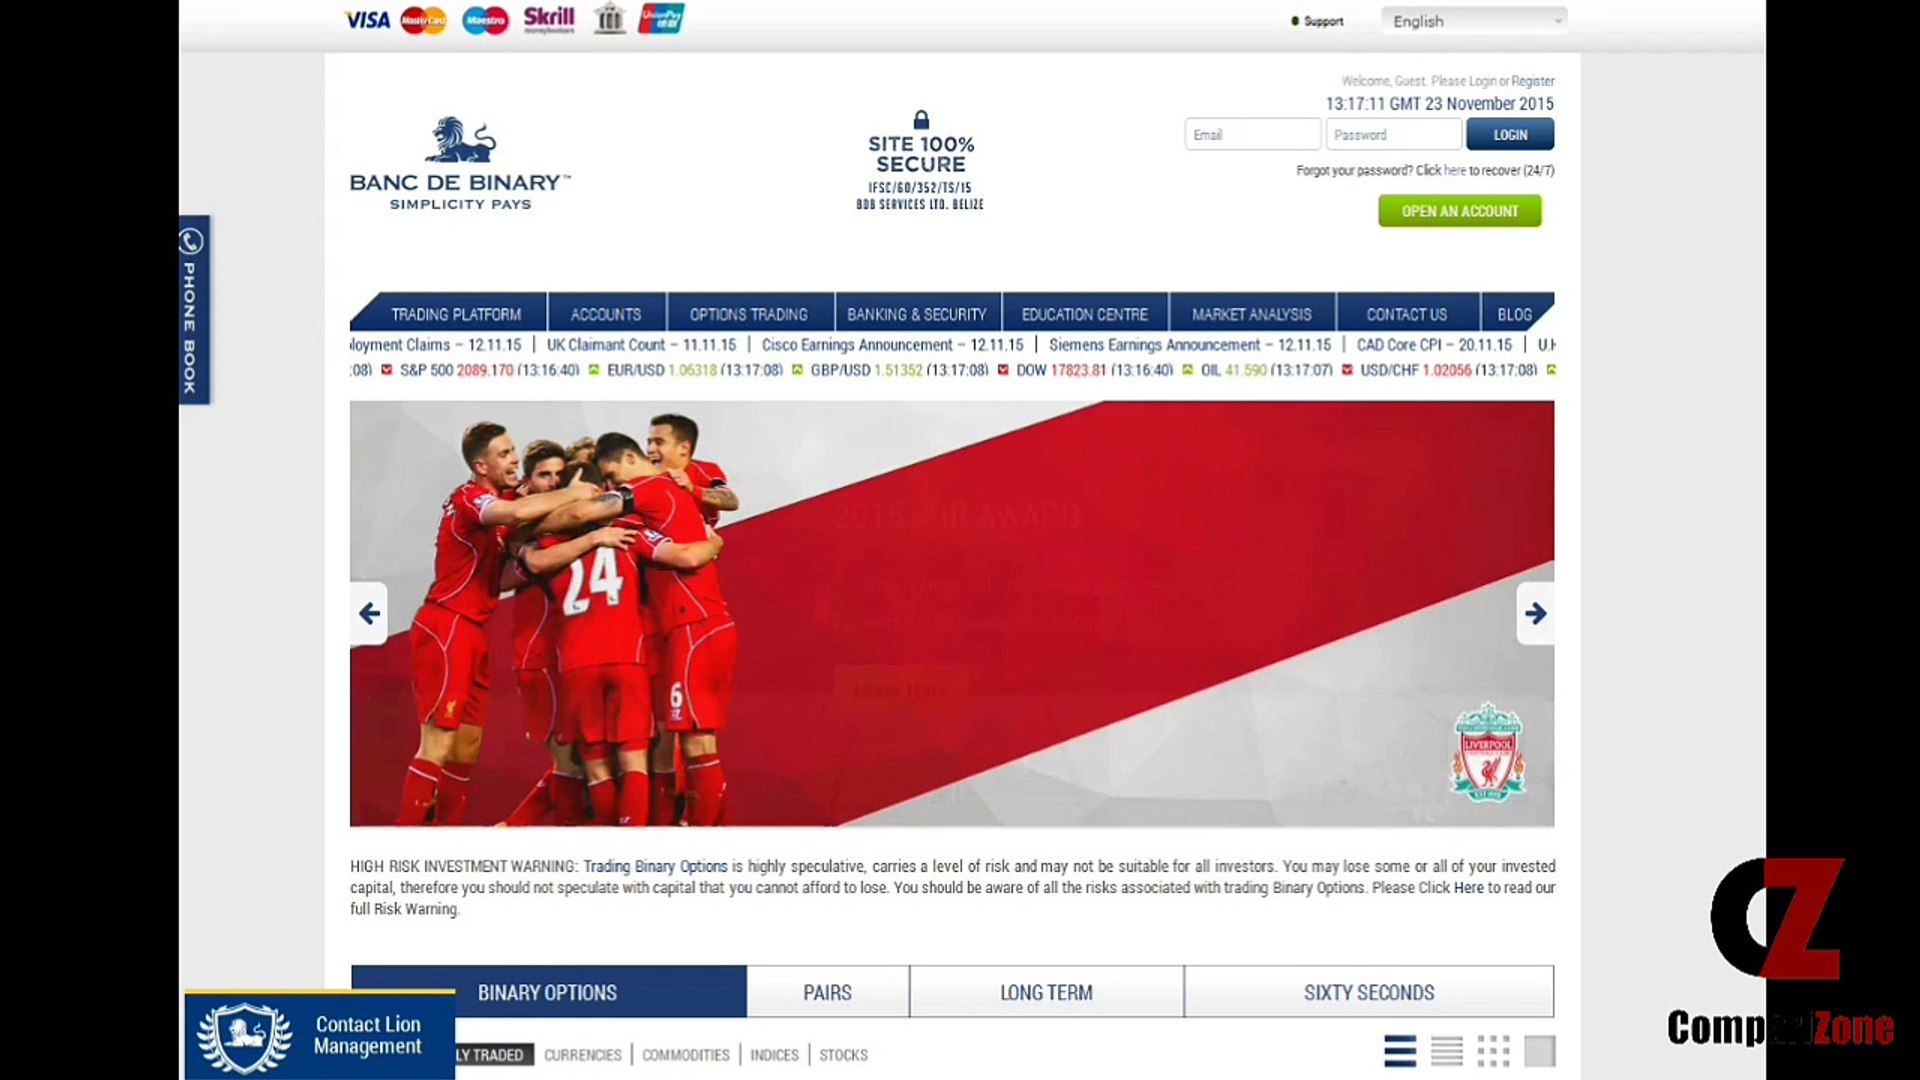Switch to compact list view icon
The image size is (1920, 1080).
coord(1446,1051)
